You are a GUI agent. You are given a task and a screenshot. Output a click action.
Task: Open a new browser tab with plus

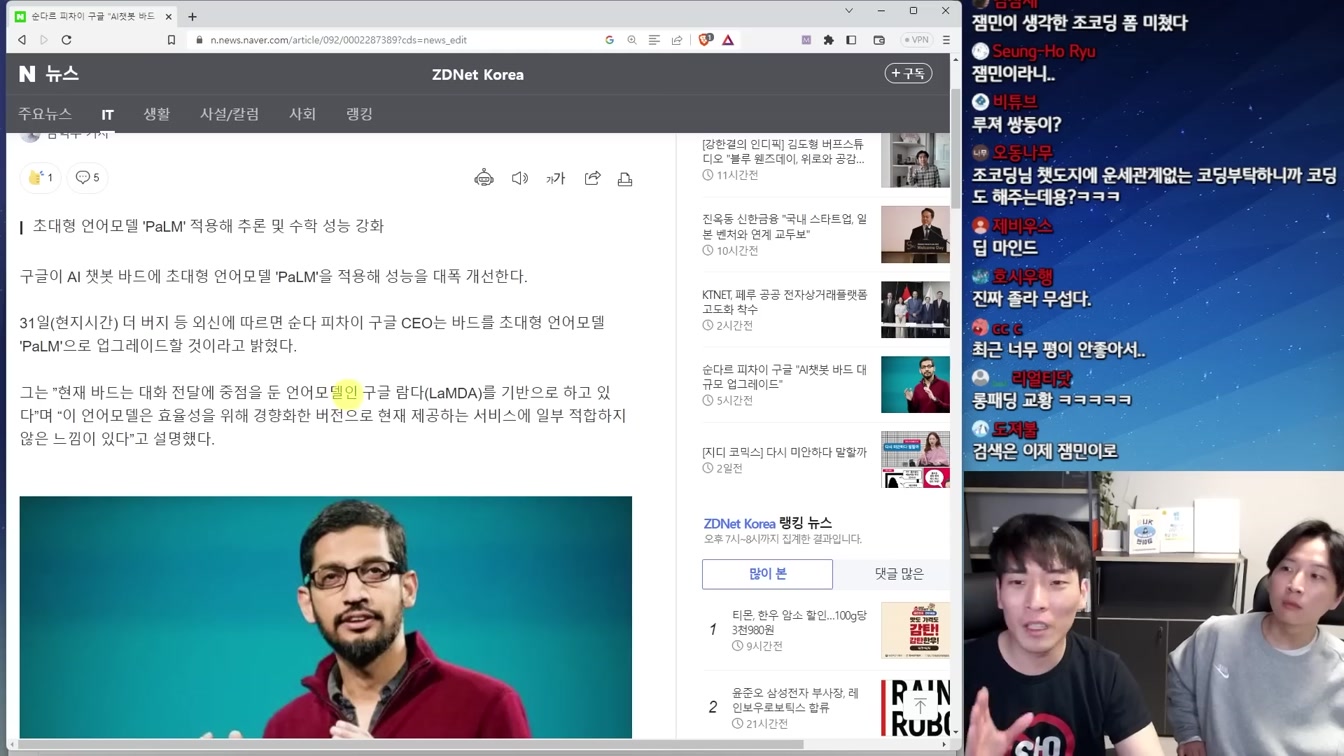192,16
